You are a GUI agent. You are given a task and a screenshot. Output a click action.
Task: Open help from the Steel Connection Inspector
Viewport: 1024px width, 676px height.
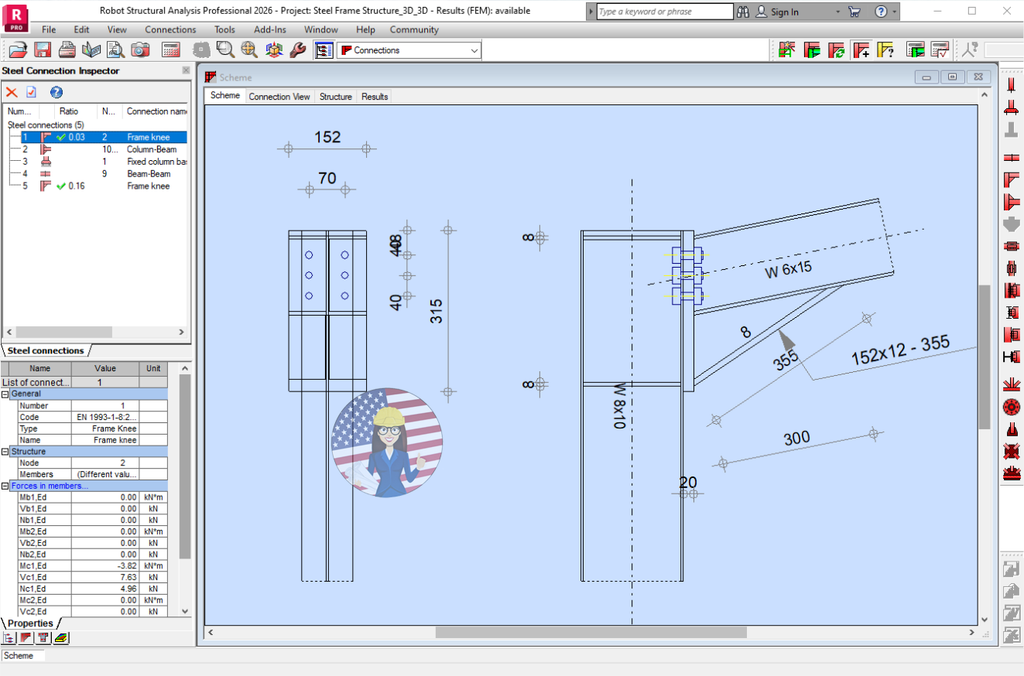[56, 92]
